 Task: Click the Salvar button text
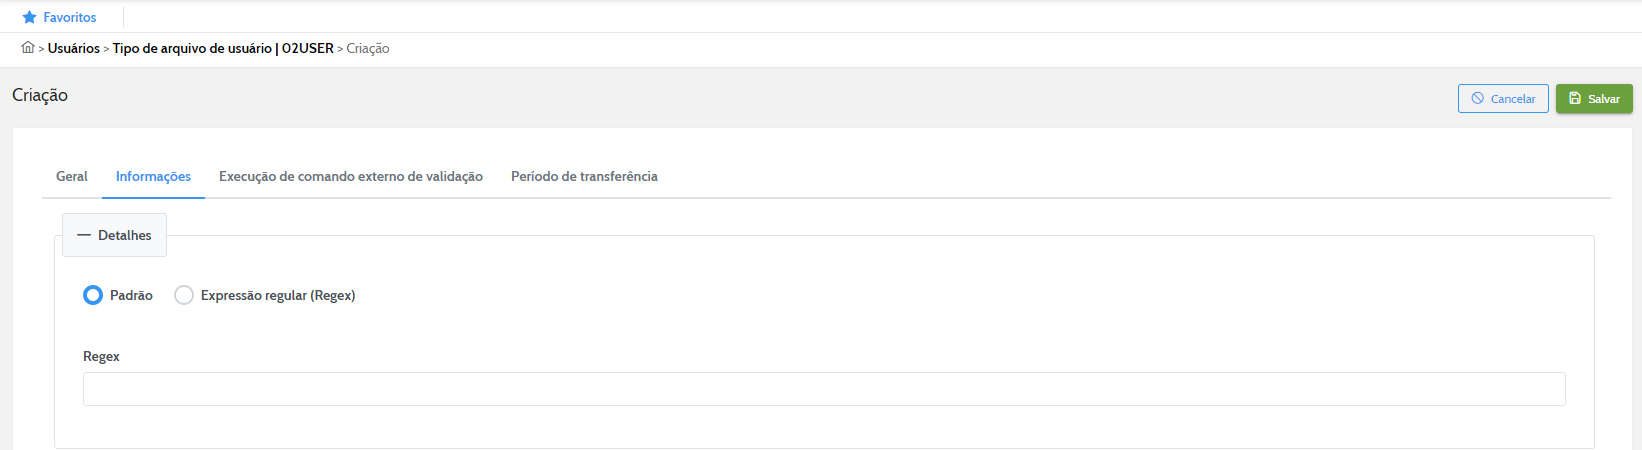(1604, 99)
